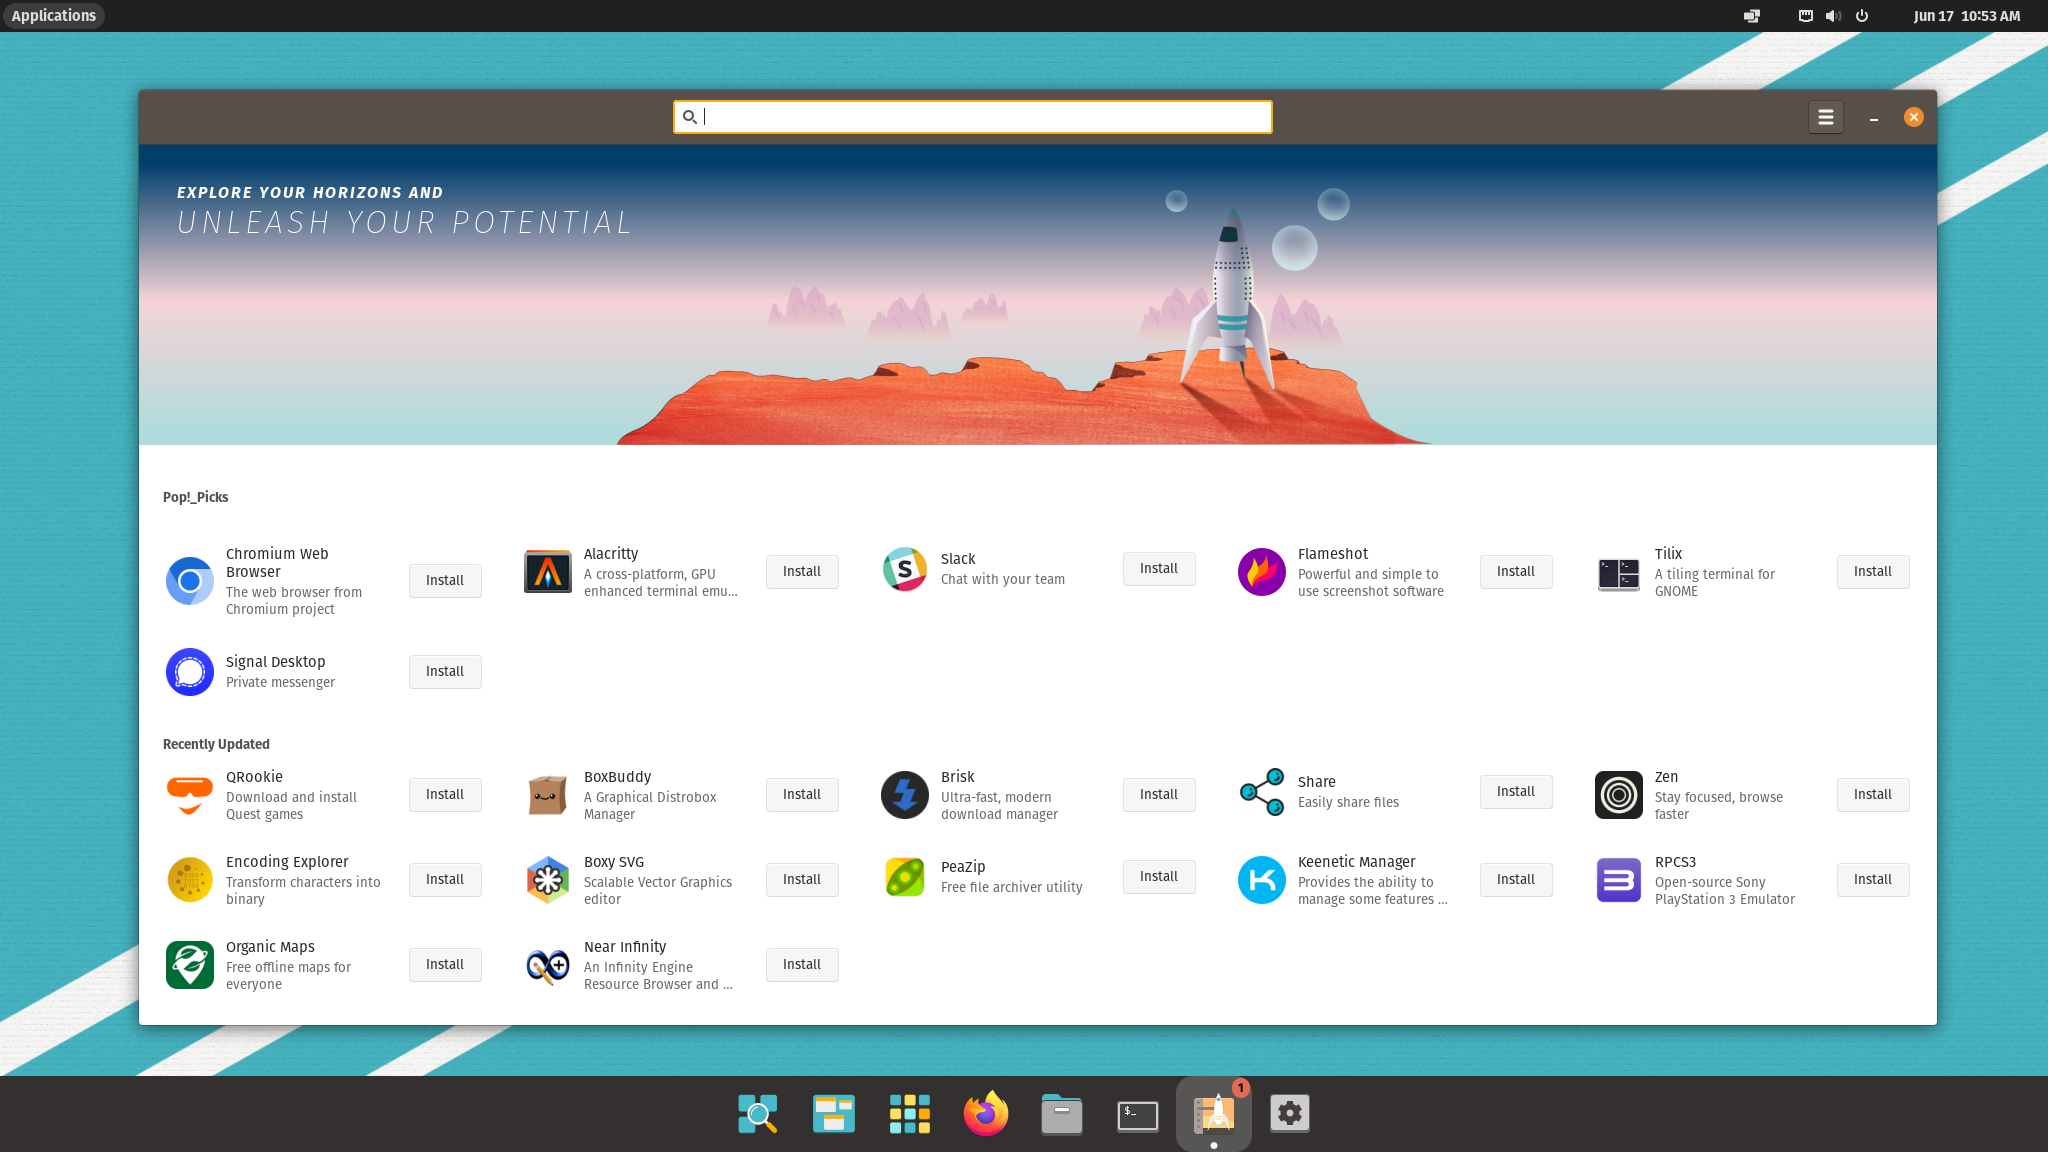Open Terminal from the dock
The height and width of the screenshot is (1152, 2048).
(1138, 1114)
